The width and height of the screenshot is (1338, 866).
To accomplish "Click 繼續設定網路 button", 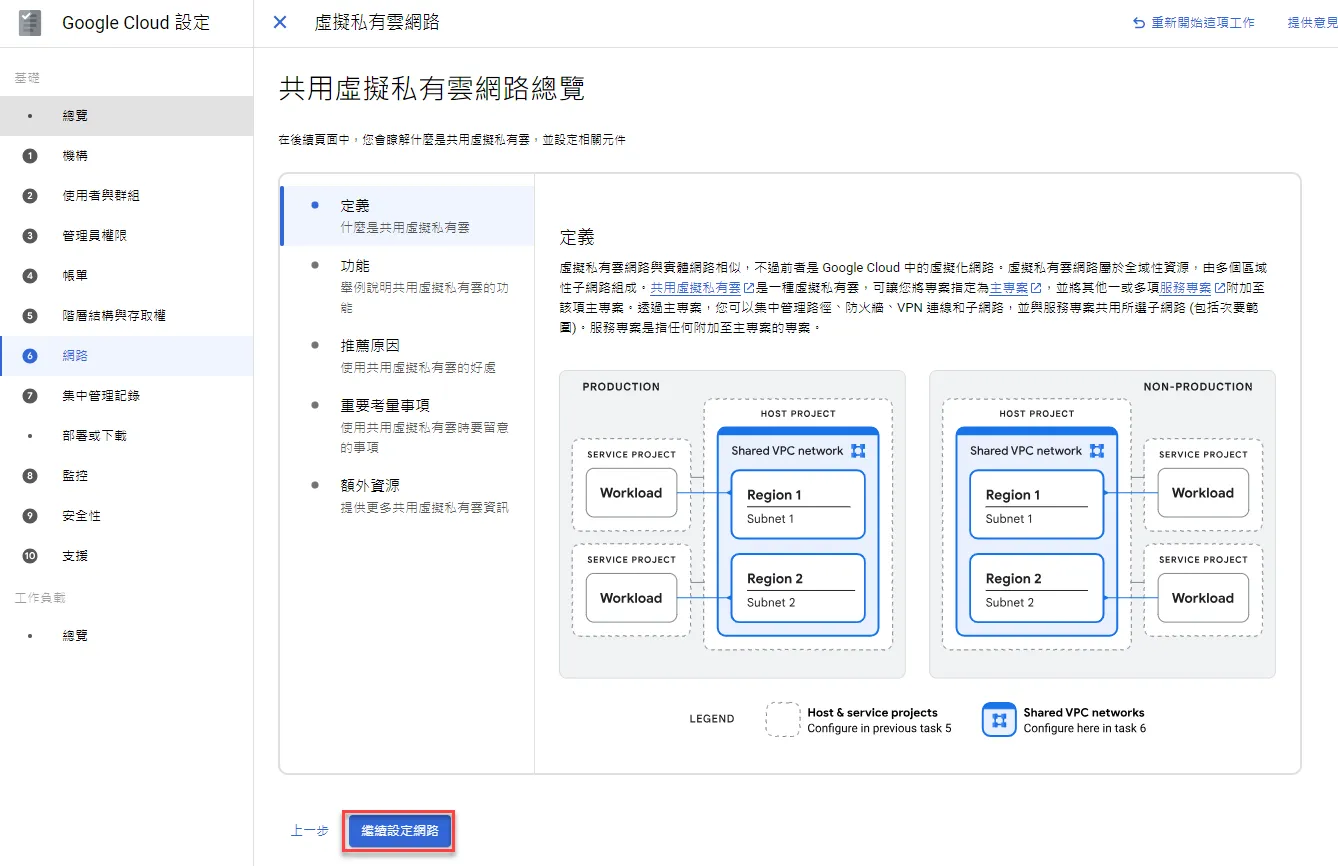I will [x=400, y=831].
